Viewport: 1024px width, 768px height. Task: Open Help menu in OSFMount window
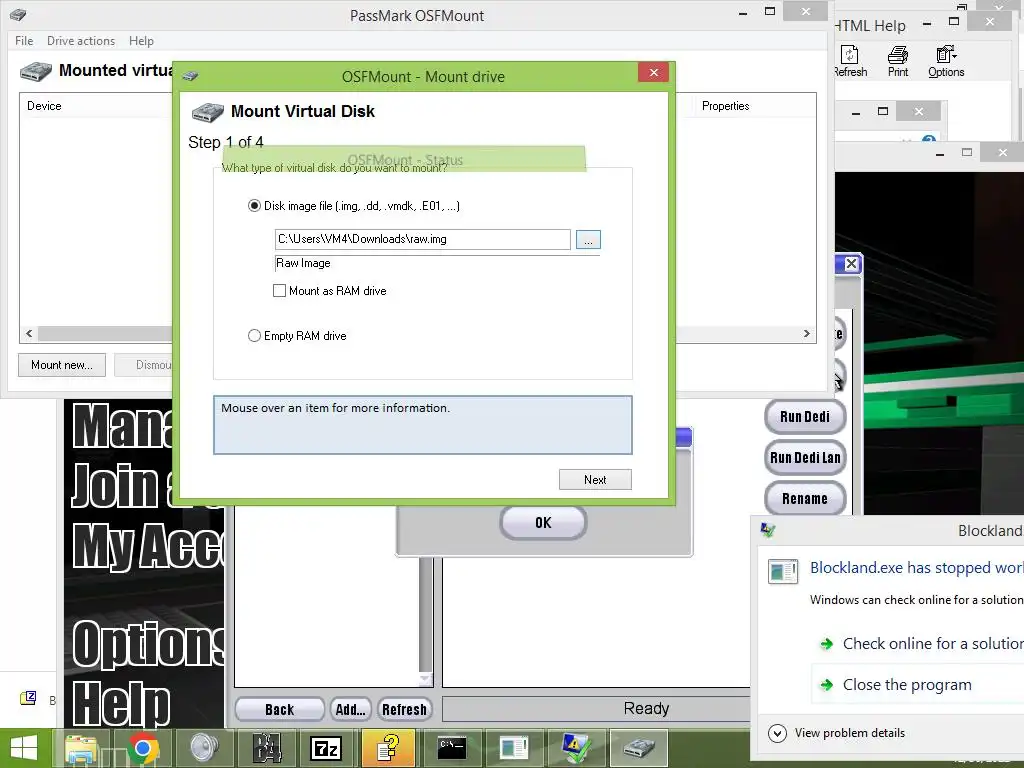(141, 40)
